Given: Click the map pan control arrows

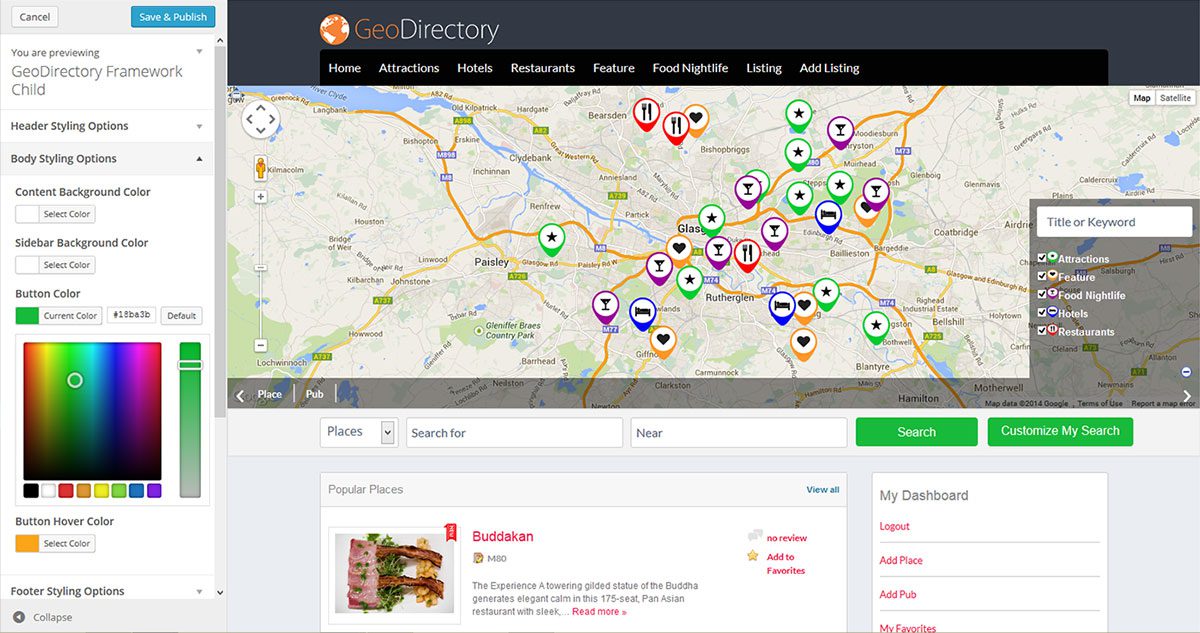Looking at the screenshot, I should point(260,119).
